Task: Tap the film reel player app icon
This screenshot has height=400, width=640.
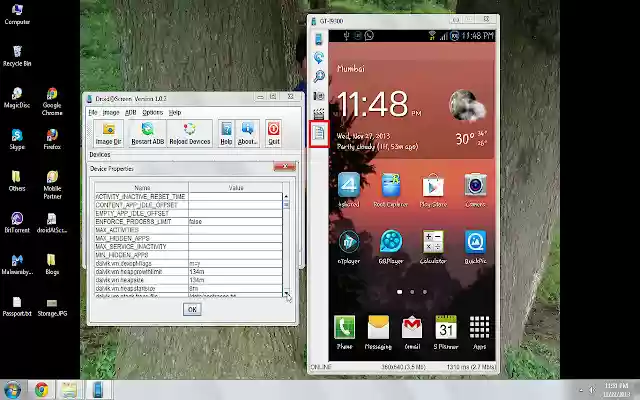Action: (391, 246)
